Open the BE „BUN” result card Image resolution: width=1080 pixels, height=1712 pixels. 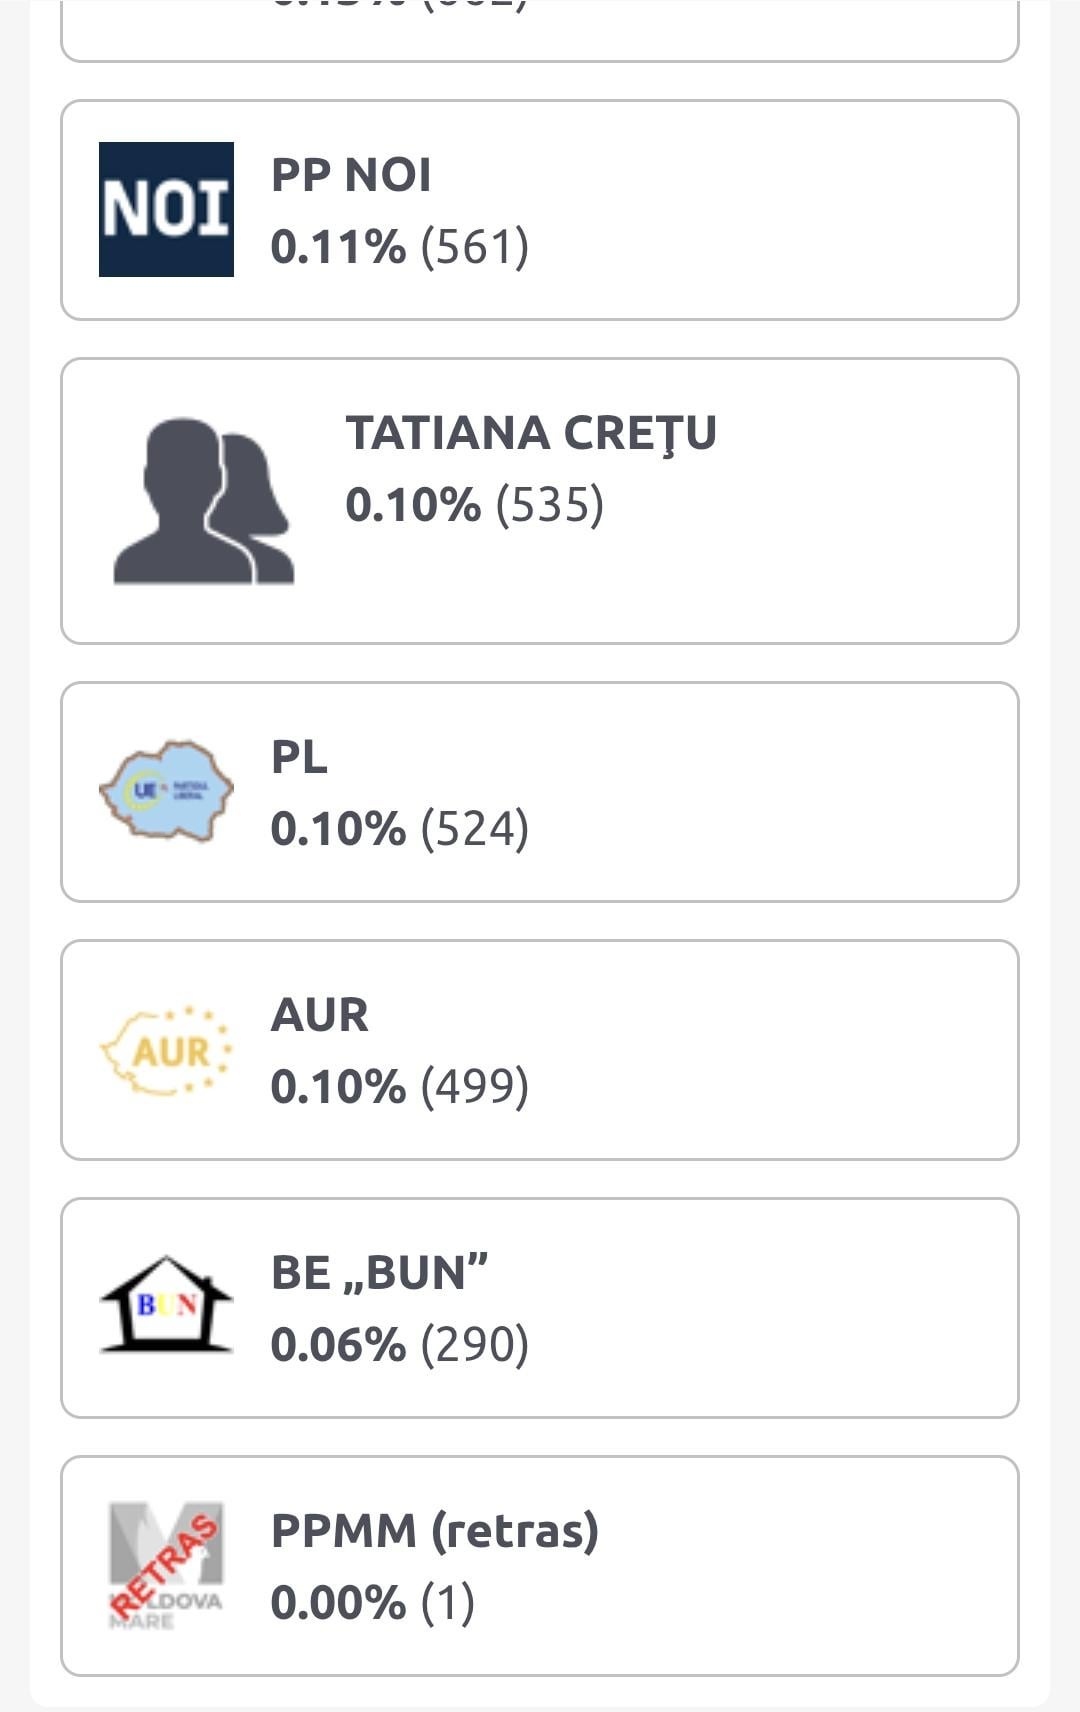tap(540, 1308)
